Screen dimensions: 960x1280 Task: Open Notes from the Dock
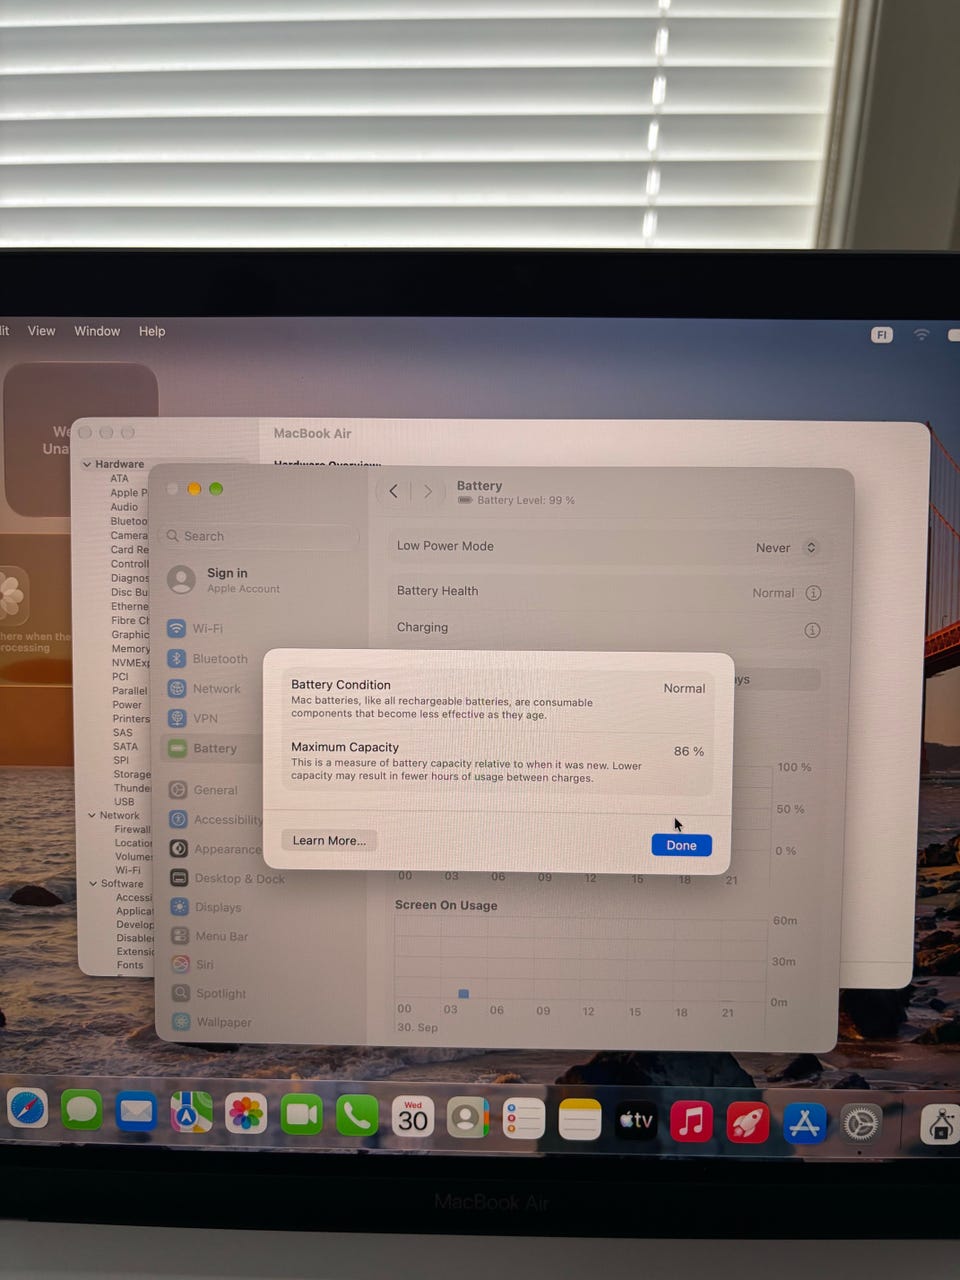[x=579, y=1120]
